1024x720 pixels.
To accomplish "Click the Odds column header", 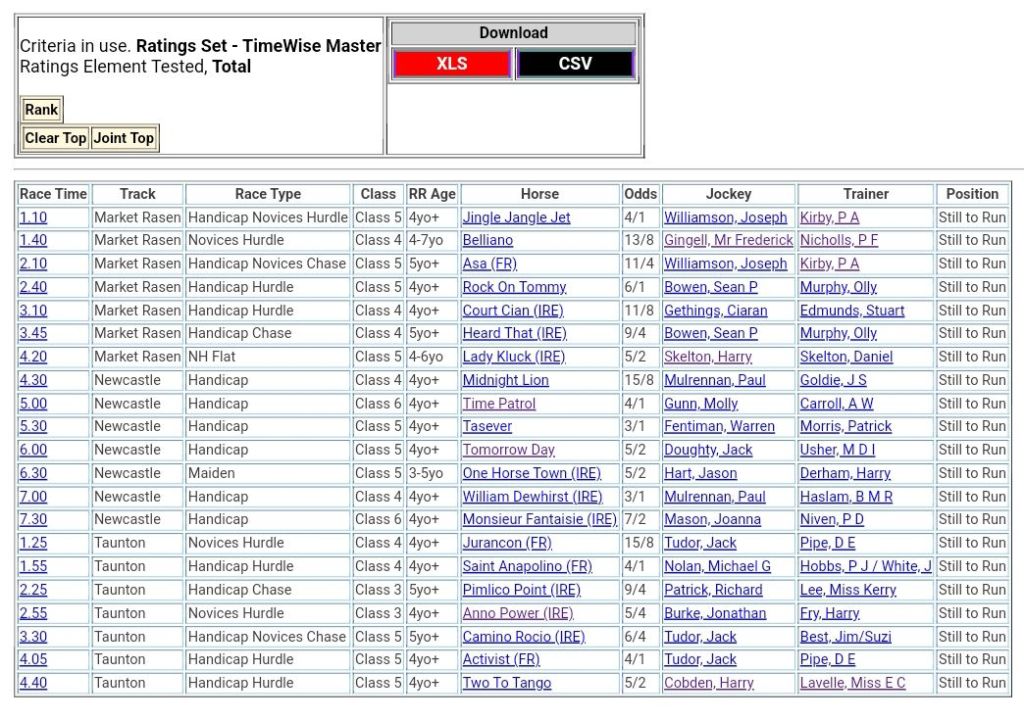I will (640, 194).
